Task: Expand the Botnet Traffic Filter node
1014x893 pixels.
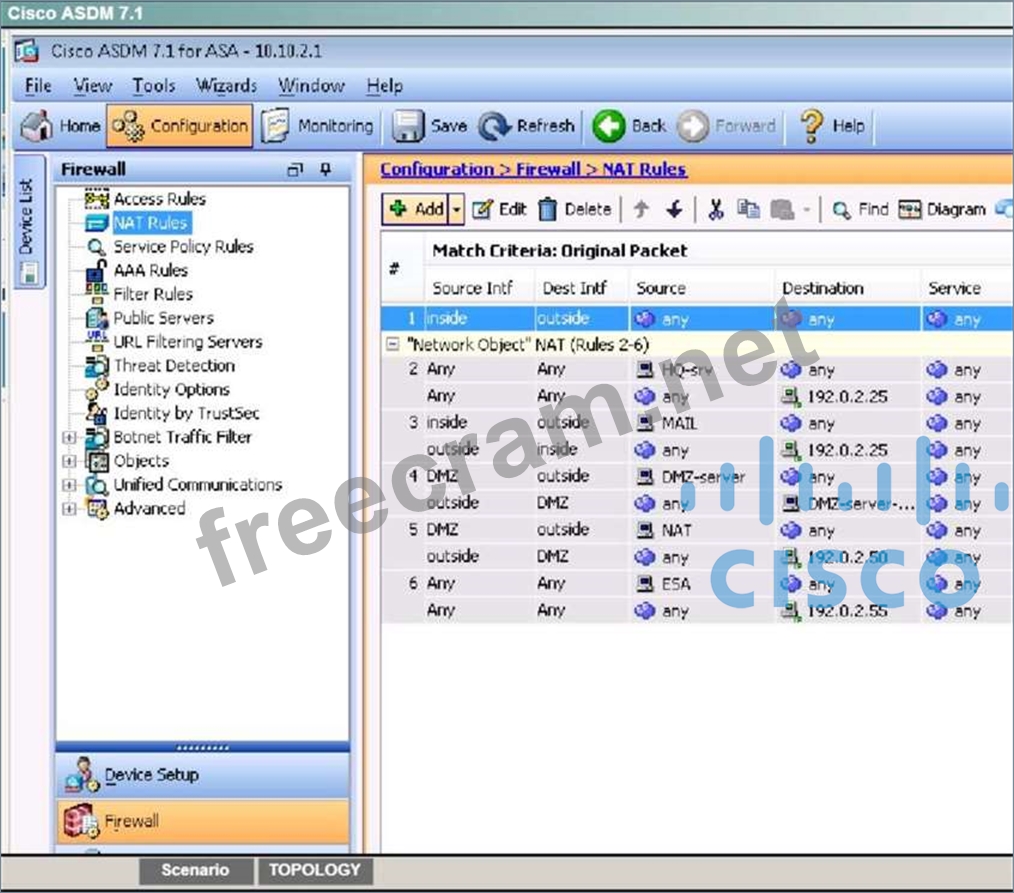Action: point(69,437)
